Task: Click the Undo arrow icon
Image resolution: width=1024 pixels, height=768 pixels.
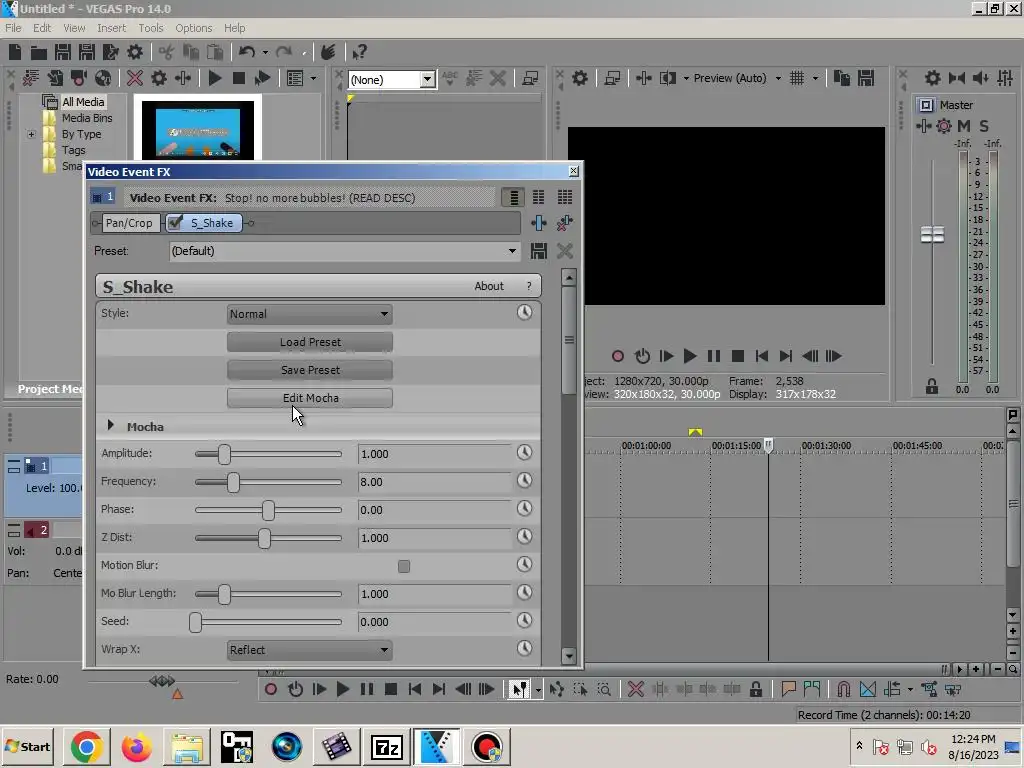Action: [246, 52]
